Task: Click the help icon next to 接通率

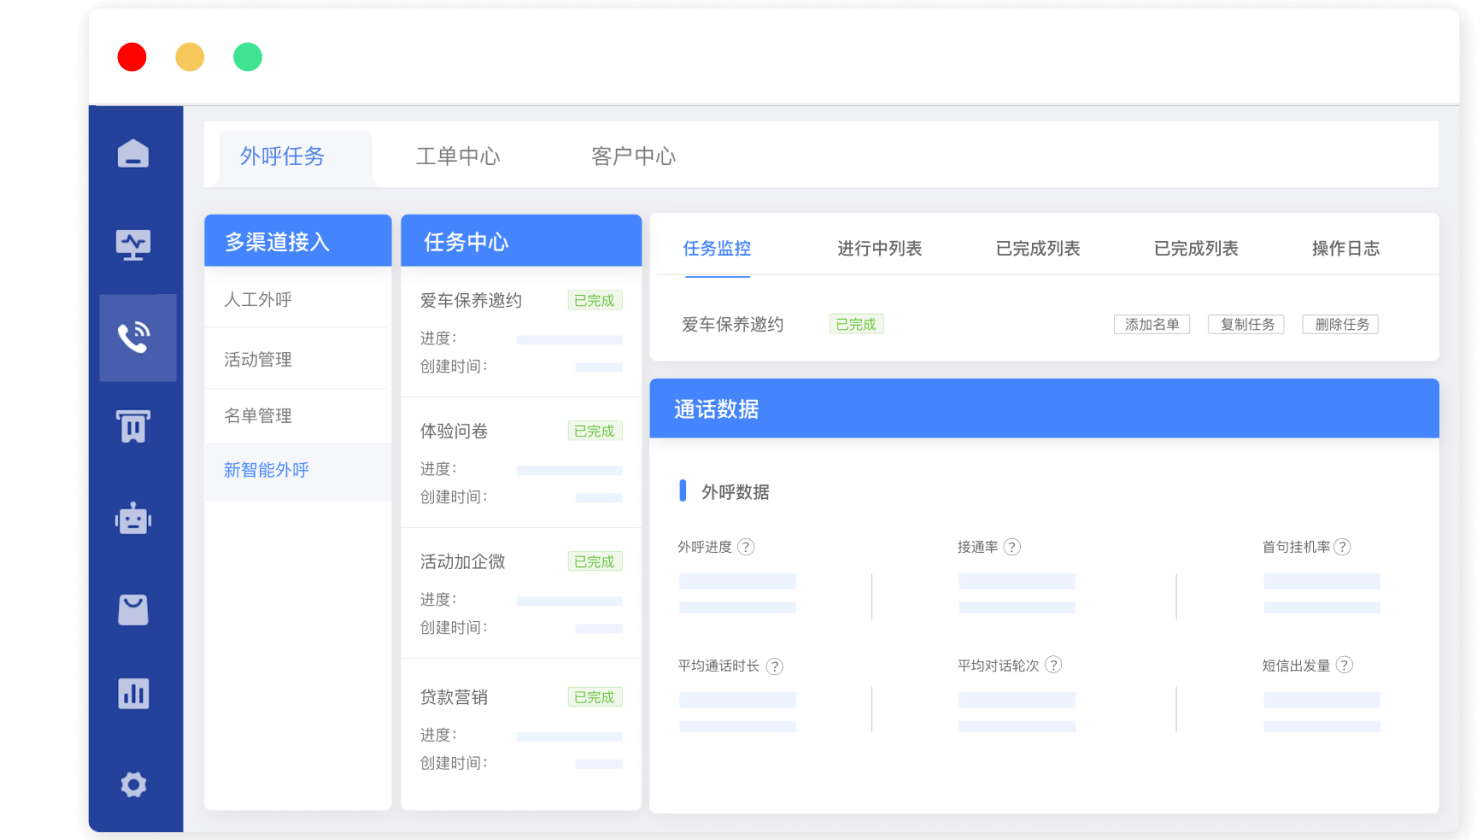Action: [x=1012, y=547]
